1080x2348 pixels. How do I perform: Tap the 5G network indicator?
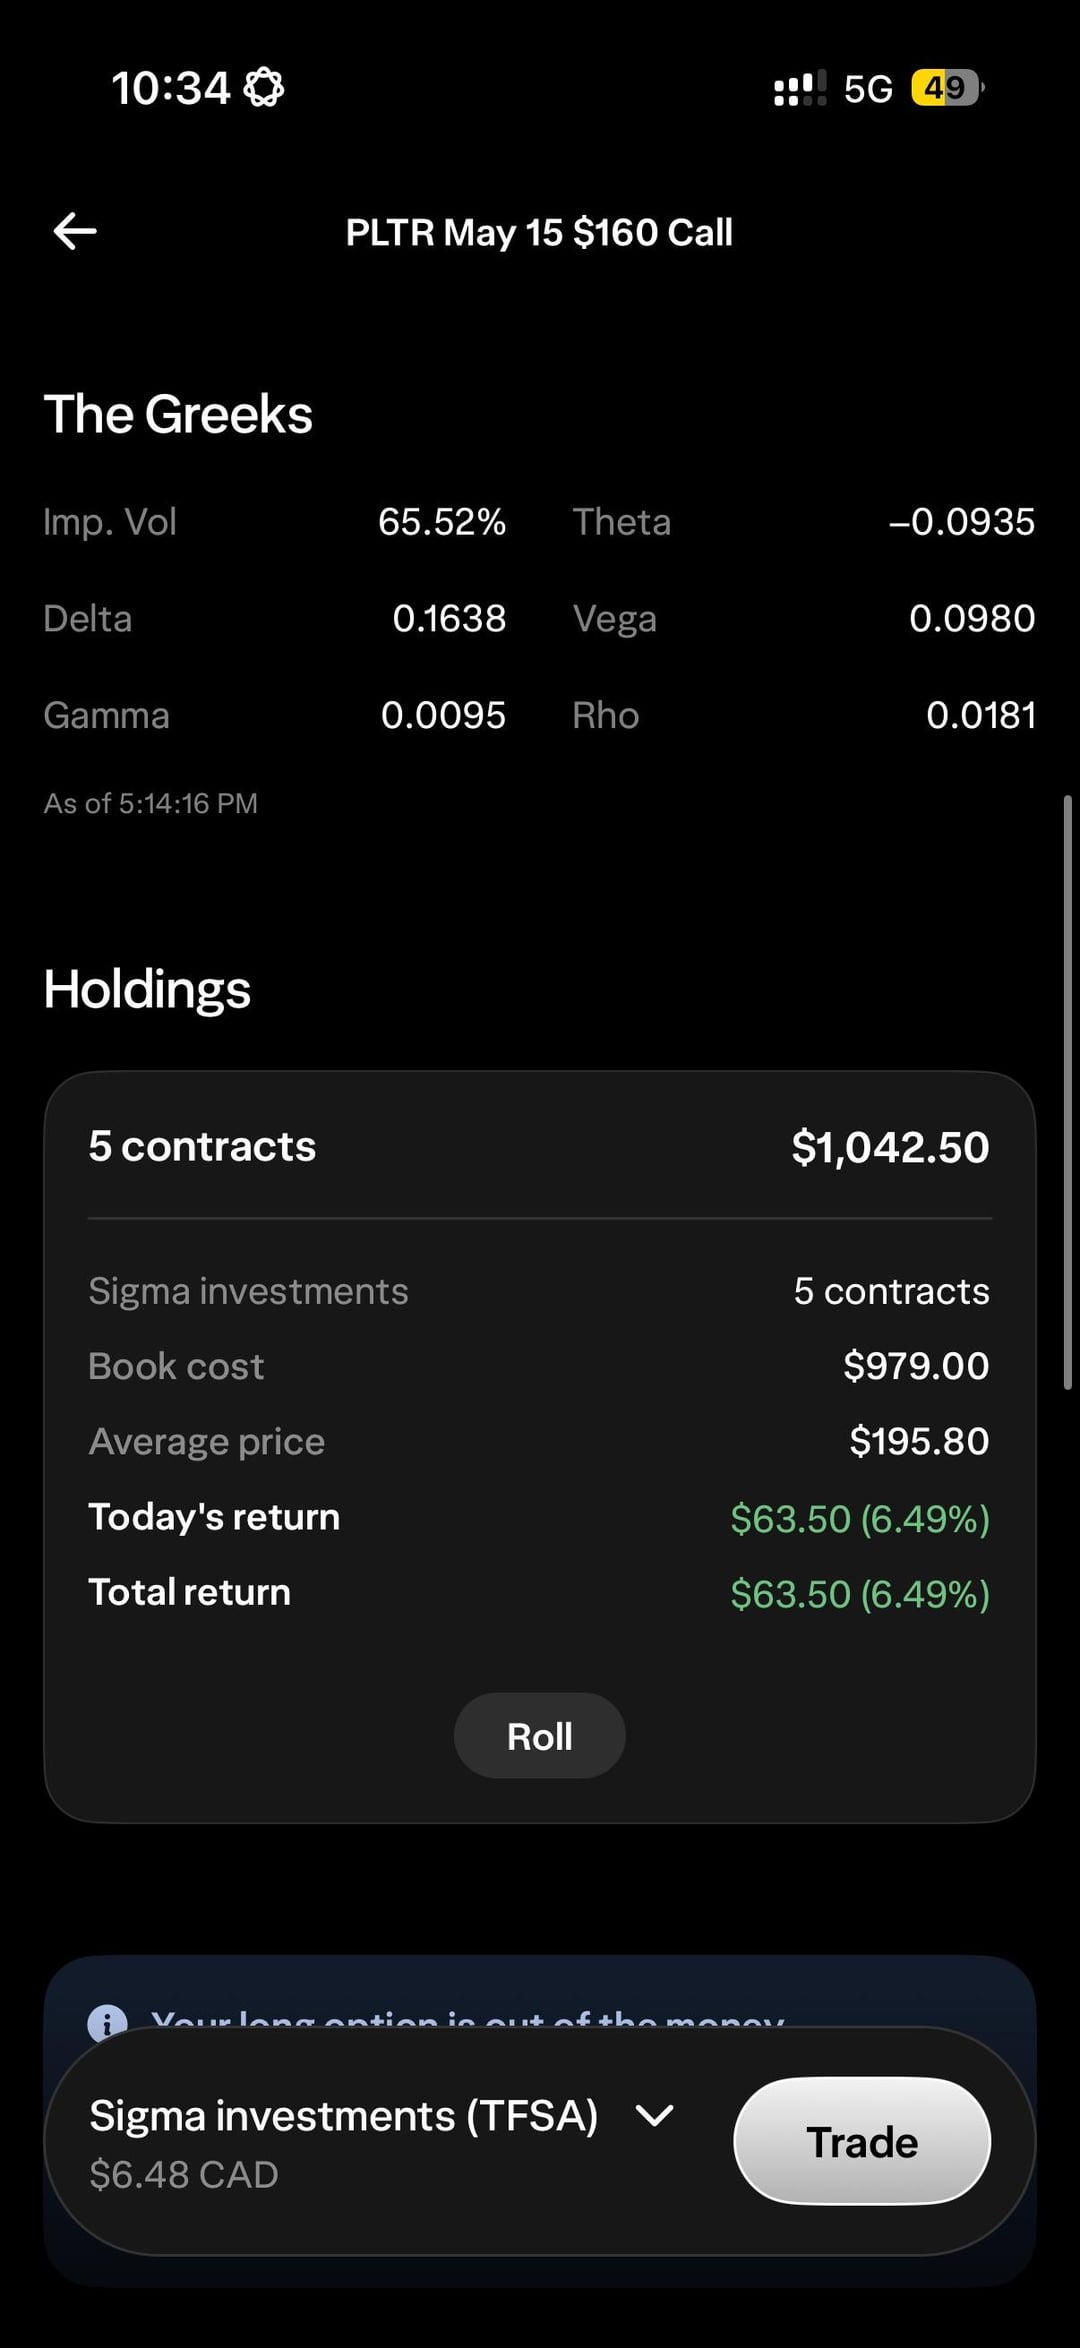tap(867, 89)
